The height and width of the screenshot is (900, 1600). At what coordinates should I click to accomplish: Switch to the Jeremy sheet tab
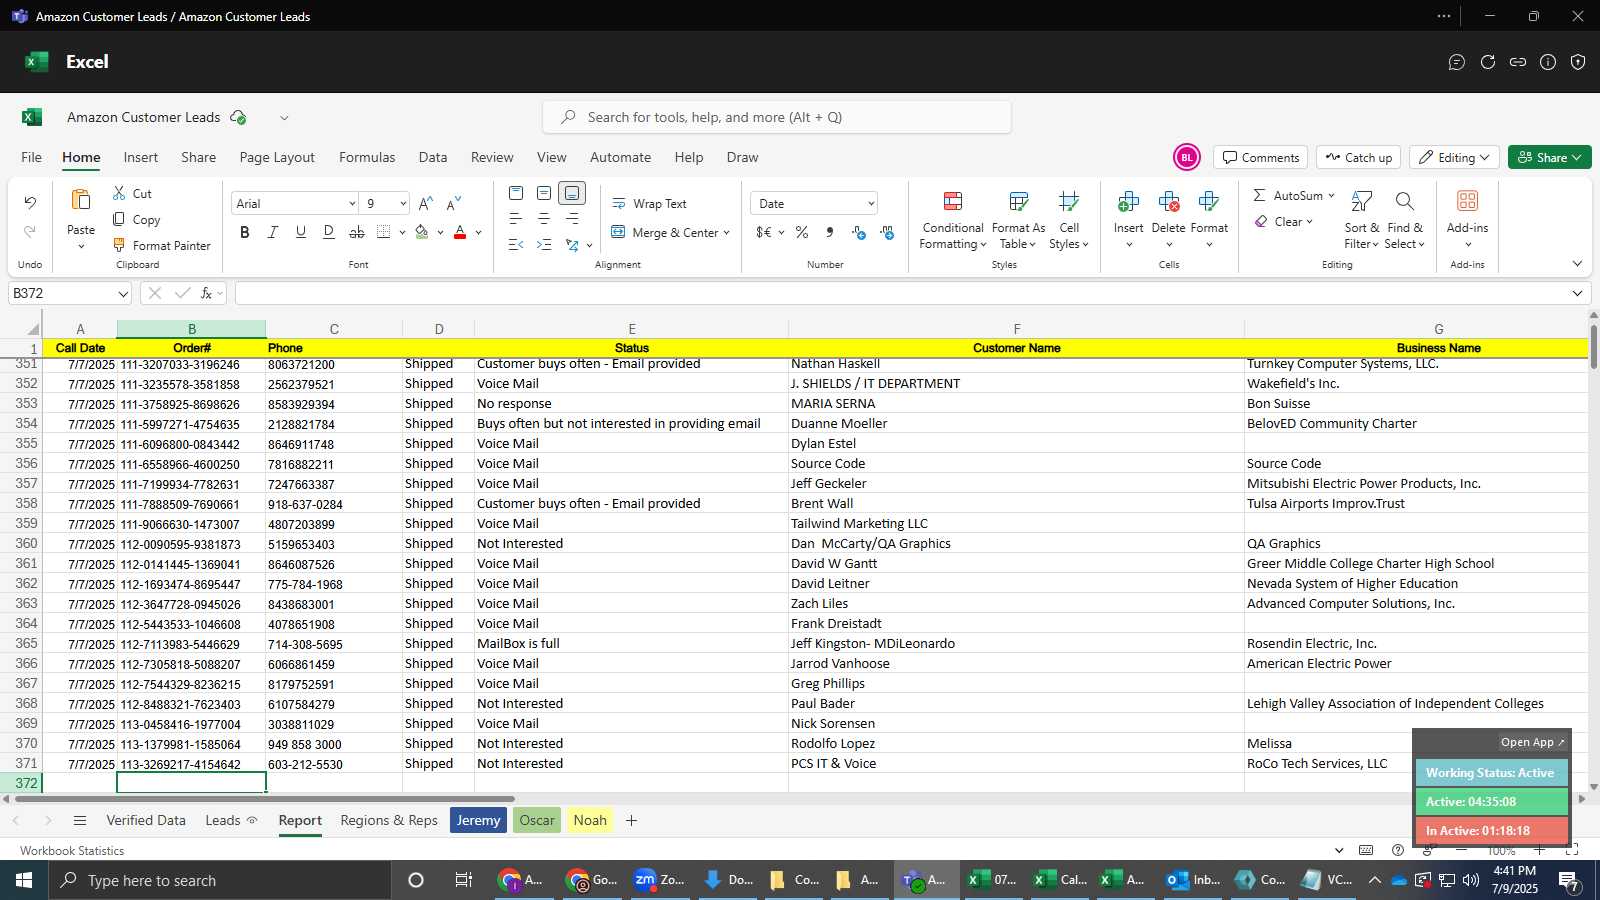coord(478,820)
